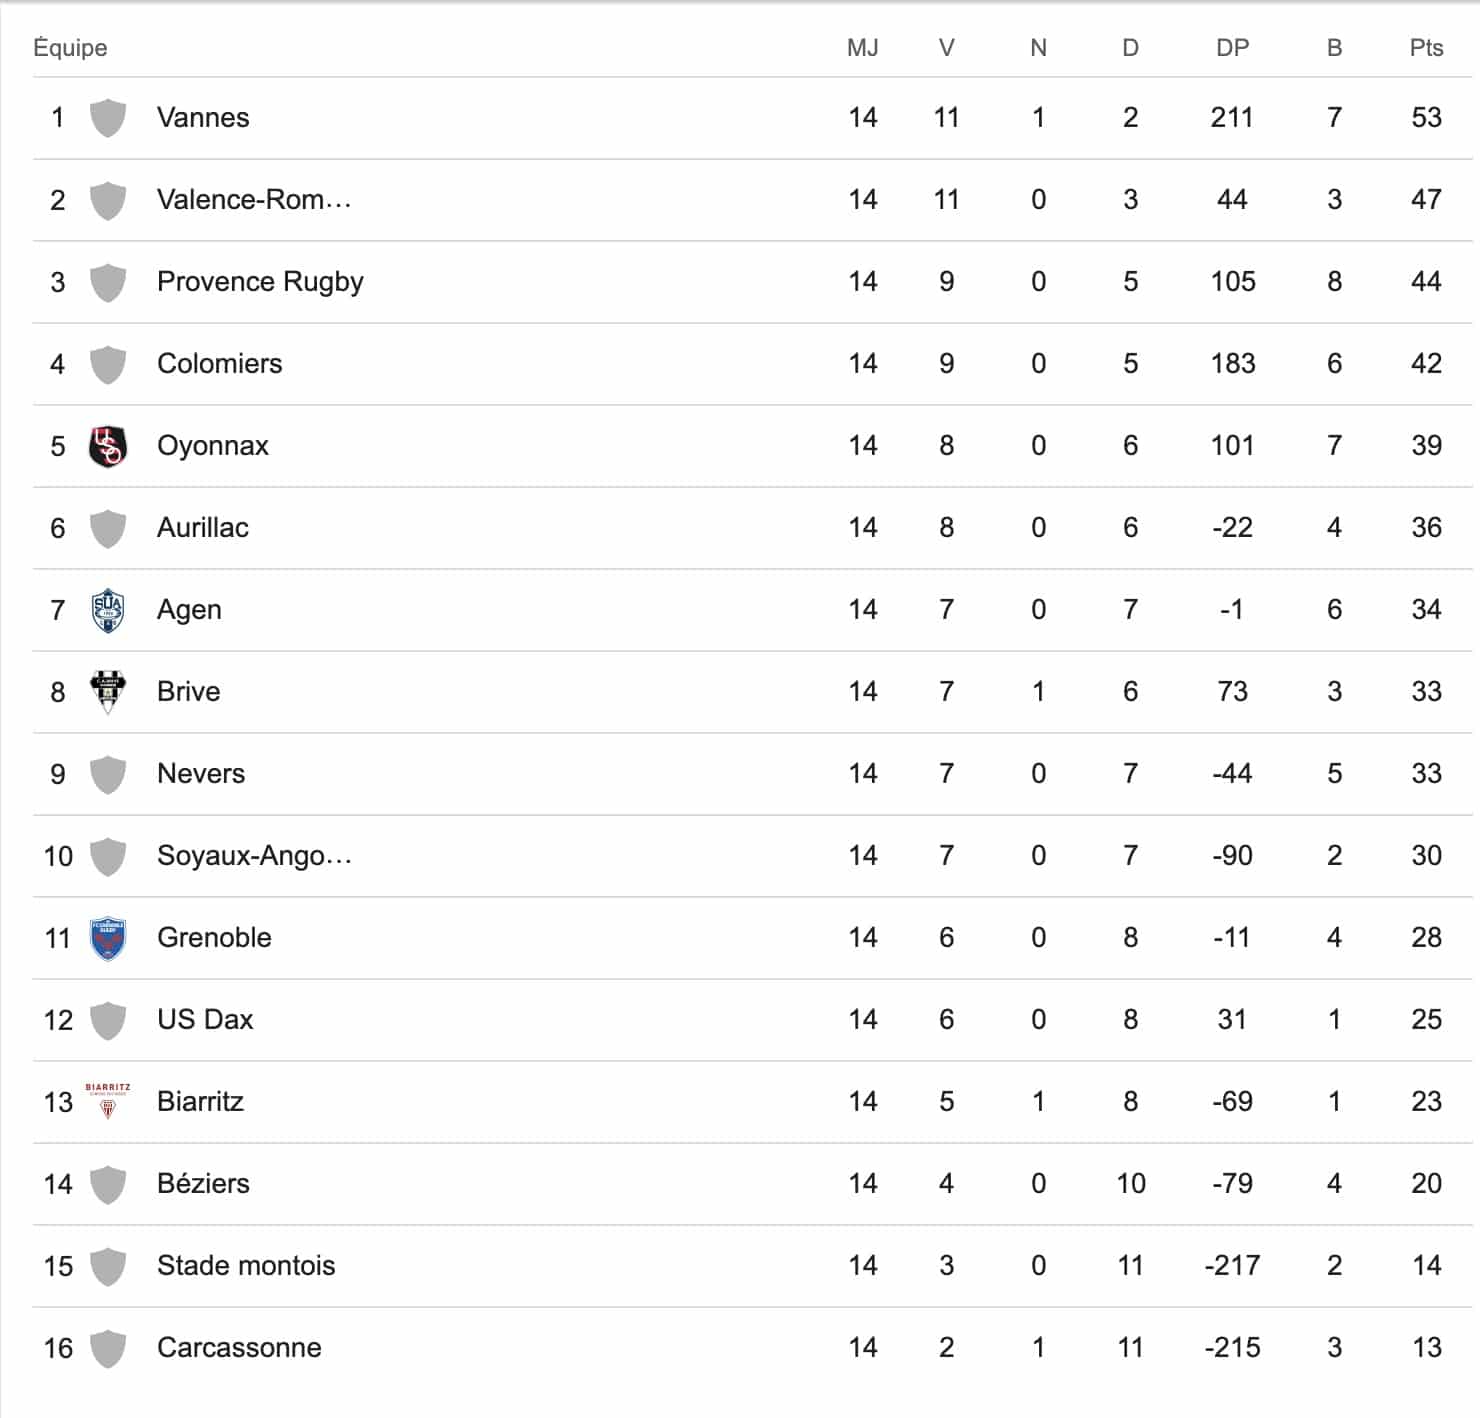Select the Stade montois team name

246,1266
